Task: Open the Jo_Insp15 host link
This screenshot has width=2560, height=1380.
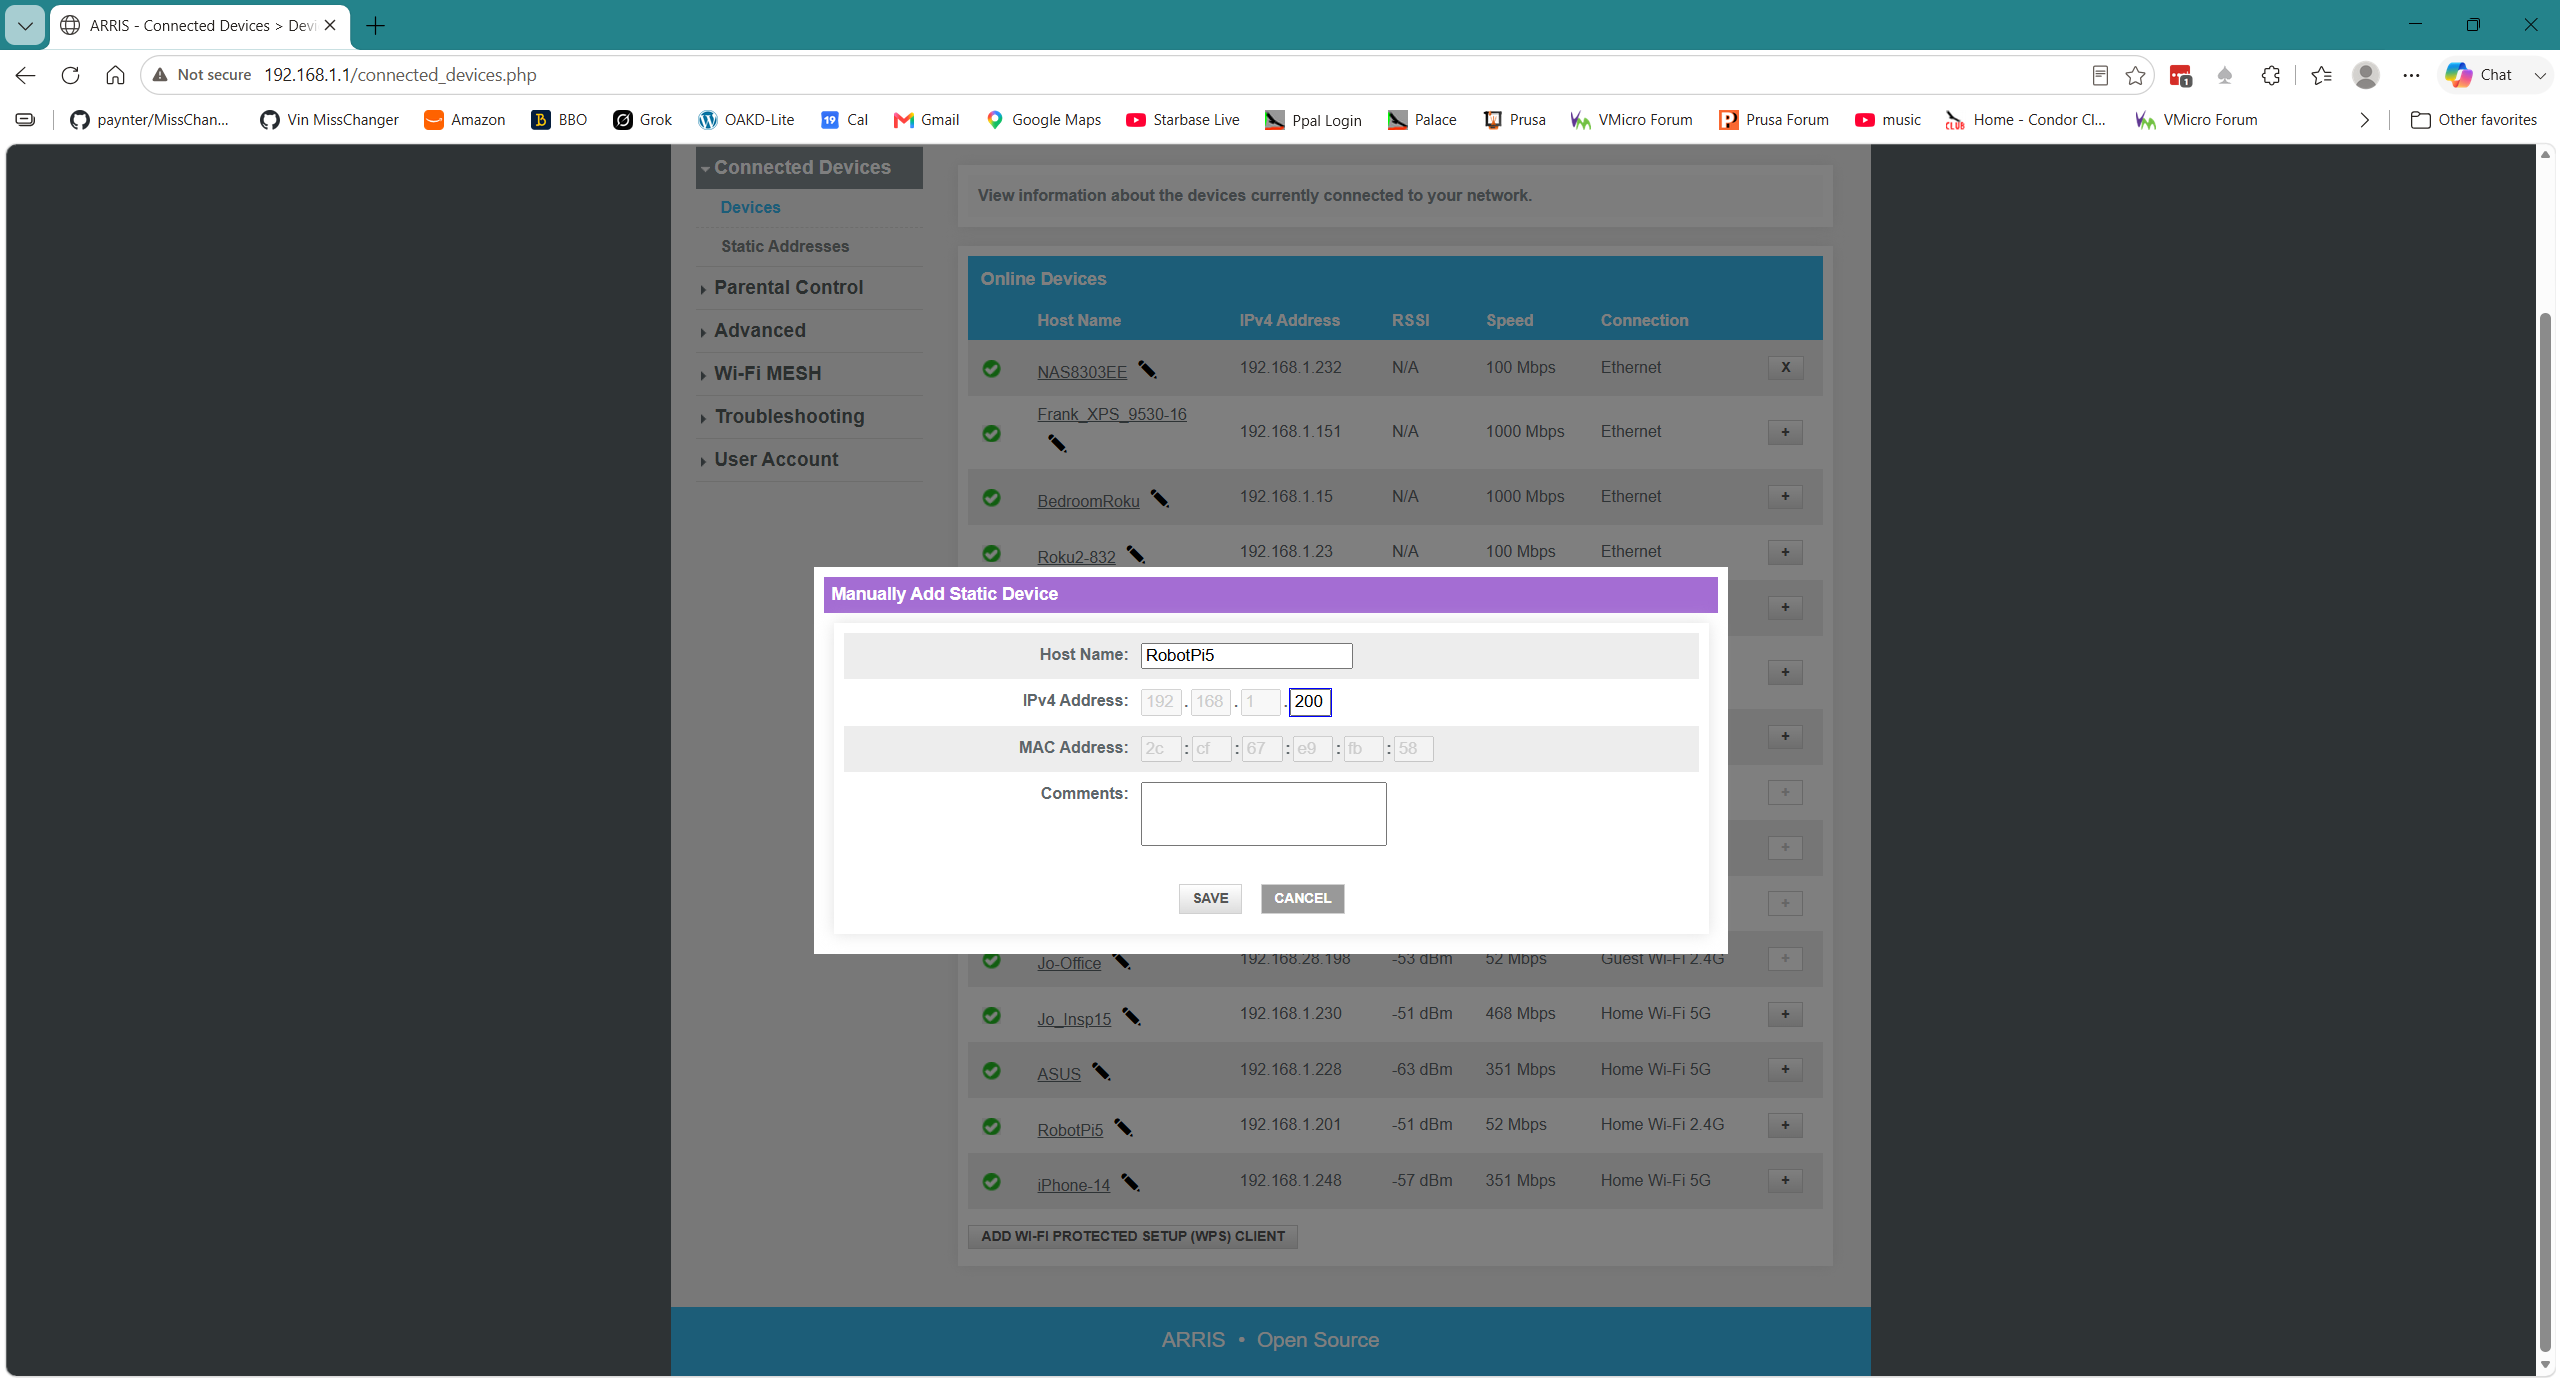Action: 1074,1019
